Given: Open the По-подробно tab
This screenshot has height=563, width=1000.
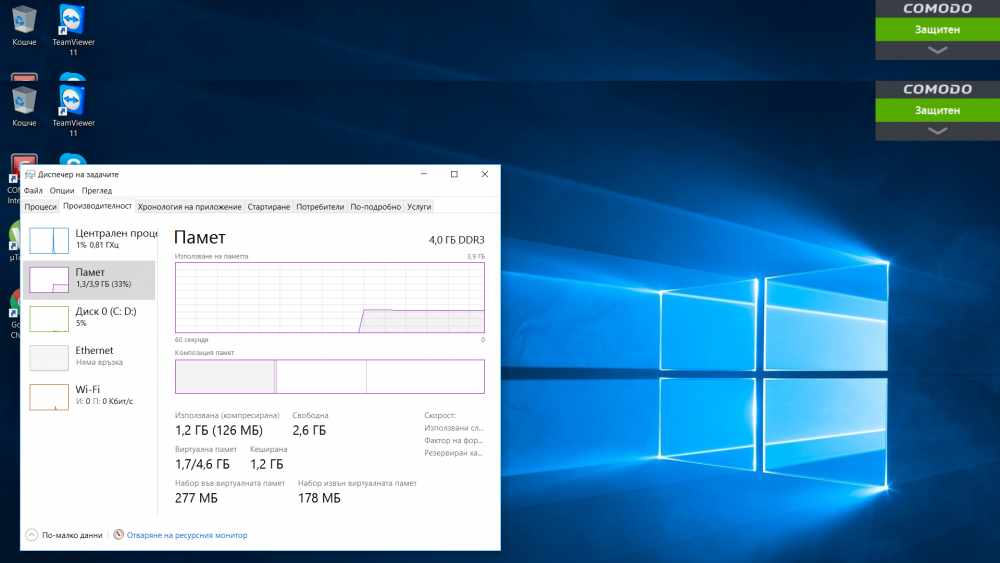Looking at the screenshot, I should (x=375, y=207).
